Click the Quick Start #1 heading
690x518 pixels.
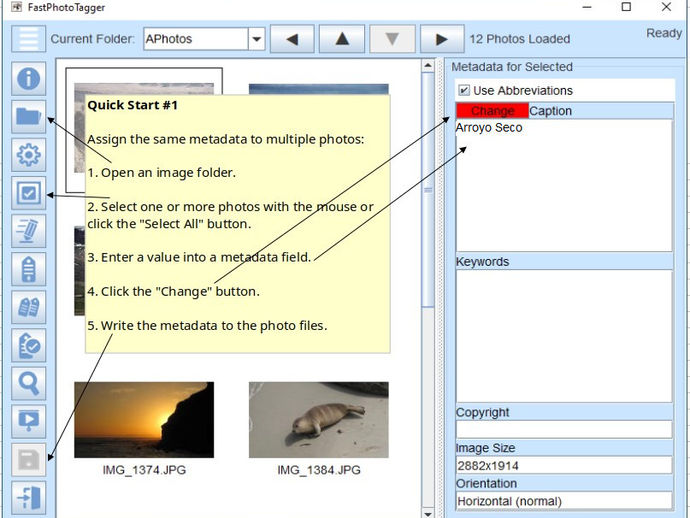(x=132, y=105)
